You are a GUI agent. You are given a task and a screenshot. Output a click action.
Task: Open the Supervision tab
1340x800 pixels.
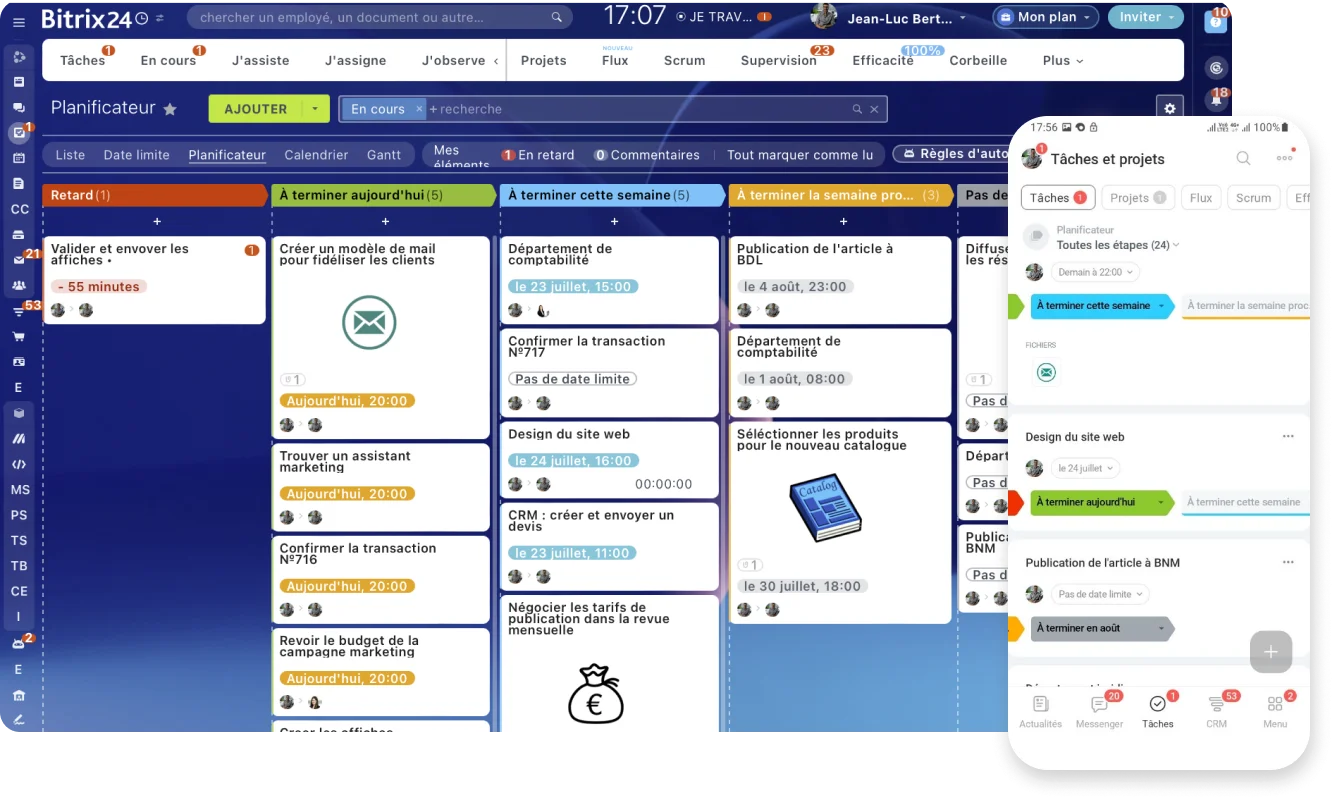(x=778, y=60)
